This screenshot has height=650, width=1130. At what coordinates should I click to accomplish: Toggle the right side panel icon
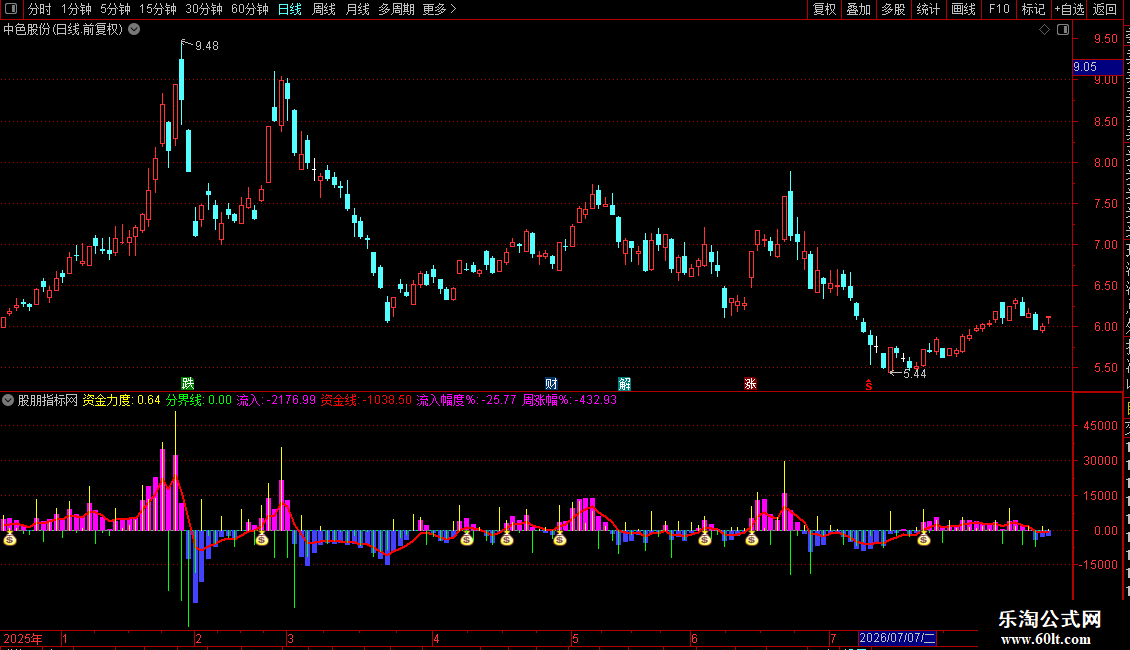(x=1063, y=30)
